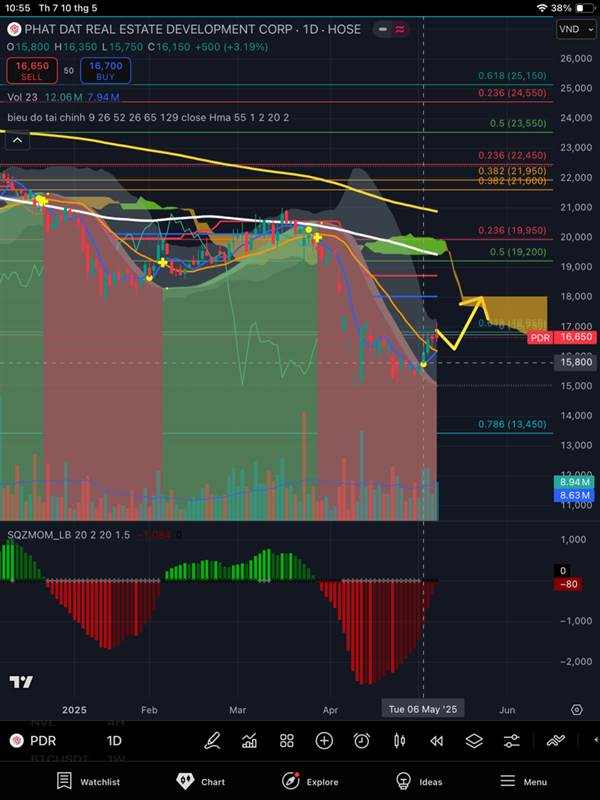Switch to the Watchlist tab
Viewport: 600px width, 800px height.
88,781
